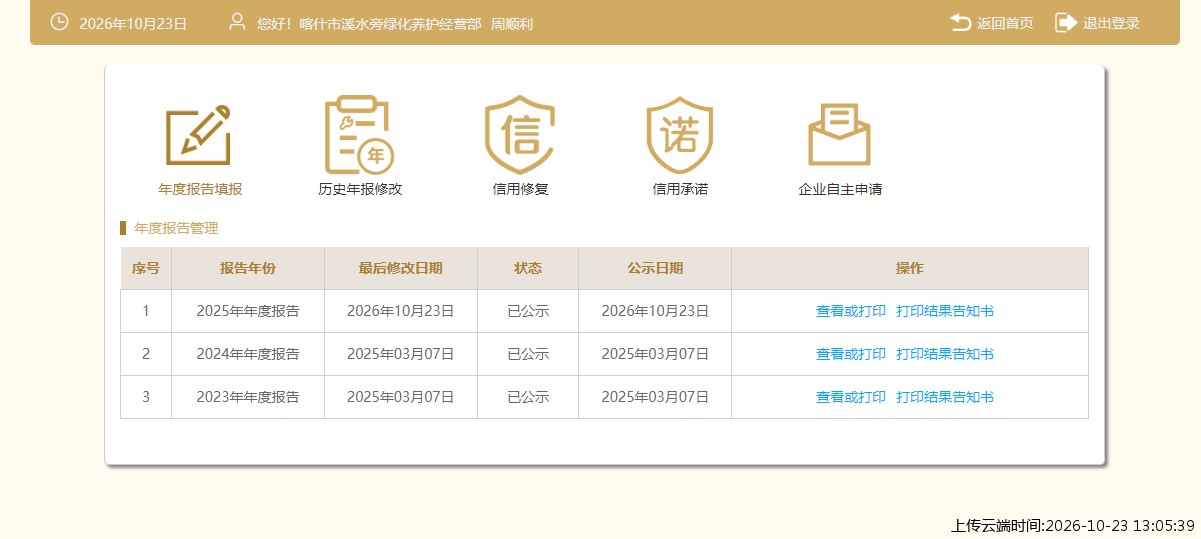The width and height of the screenshot is (1201, 539).
Task: Open the 信用修复 shield icon
Action: click(x=520, y=134)
